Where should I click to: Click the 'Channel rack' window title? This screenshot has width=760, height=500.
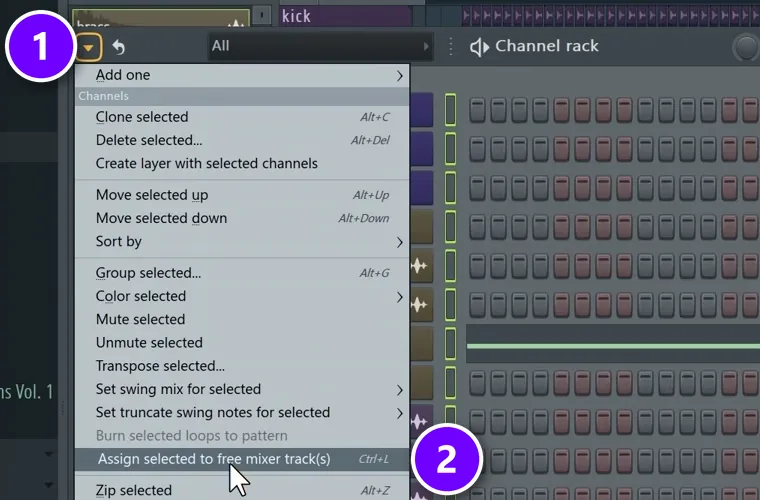tap(547, 46)
